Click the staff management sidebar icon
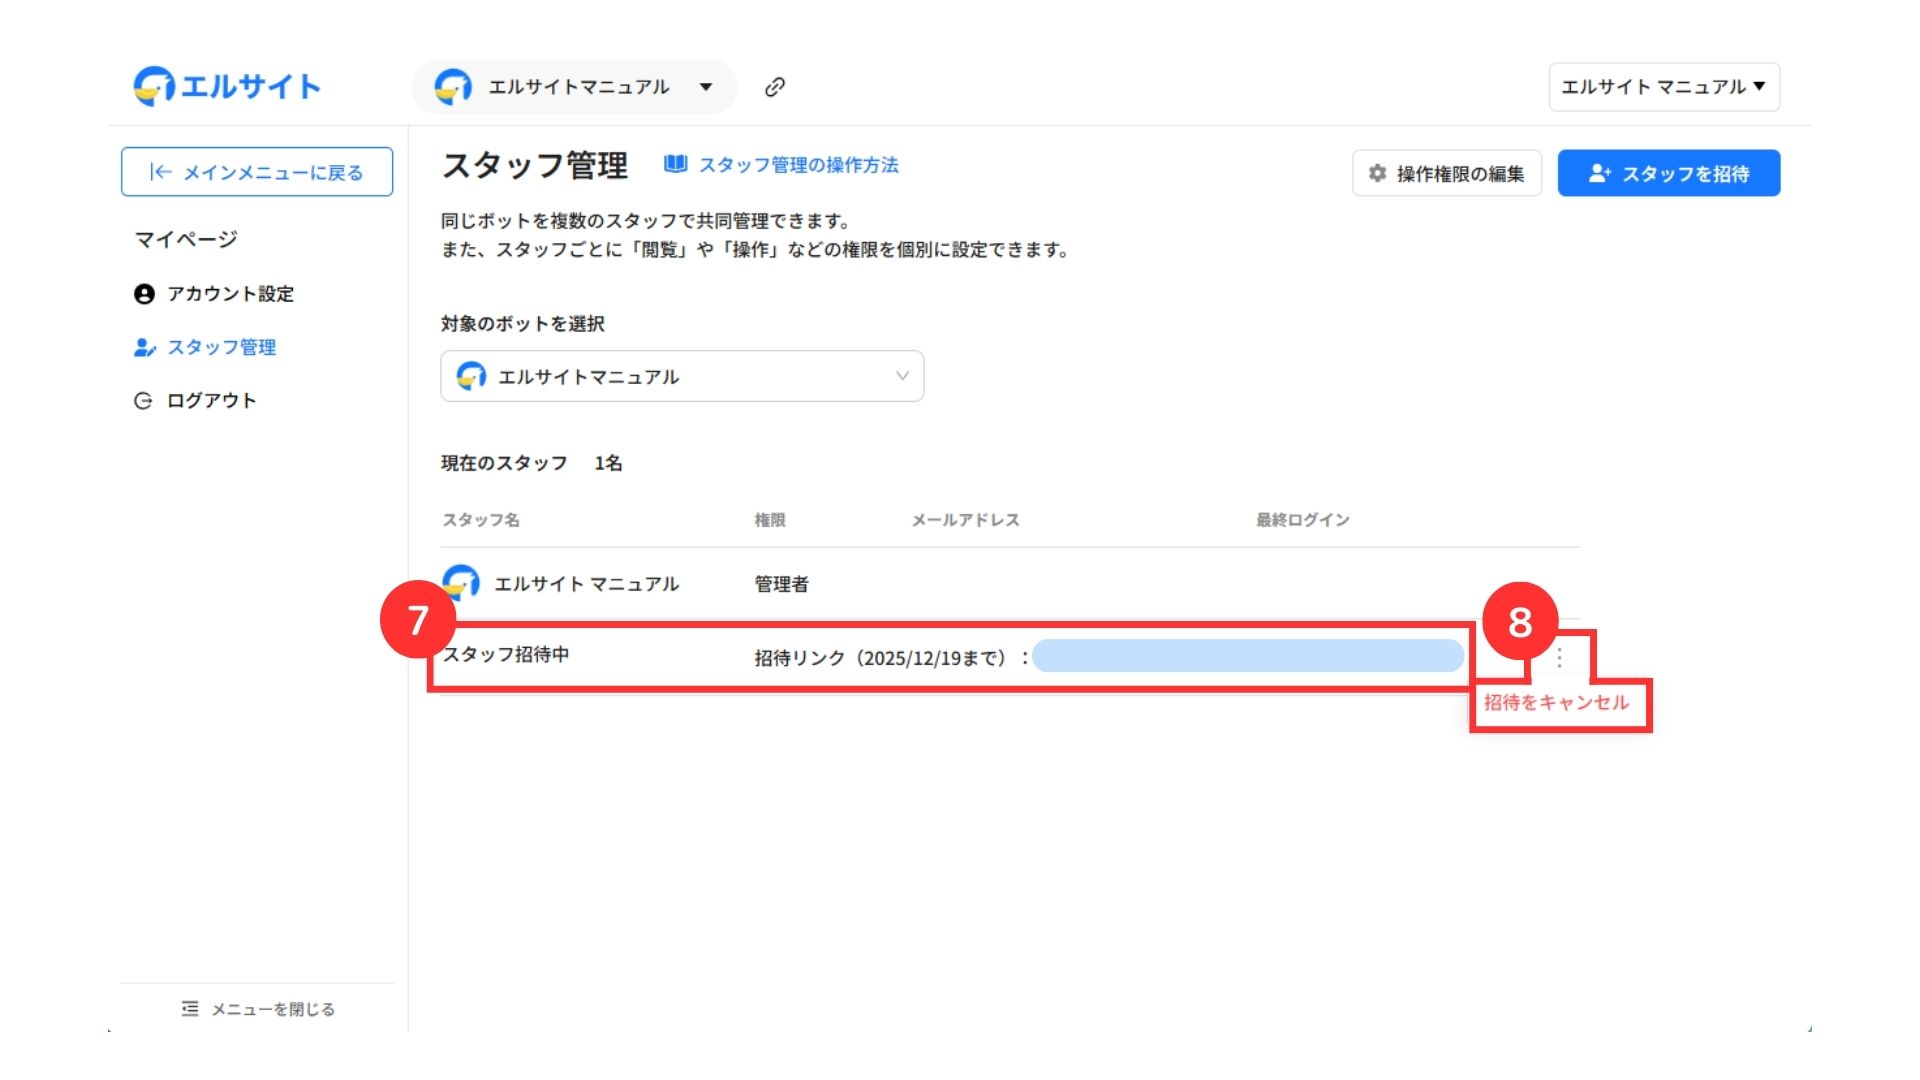The image size is (1920, 1080). [x=145, y=347]
